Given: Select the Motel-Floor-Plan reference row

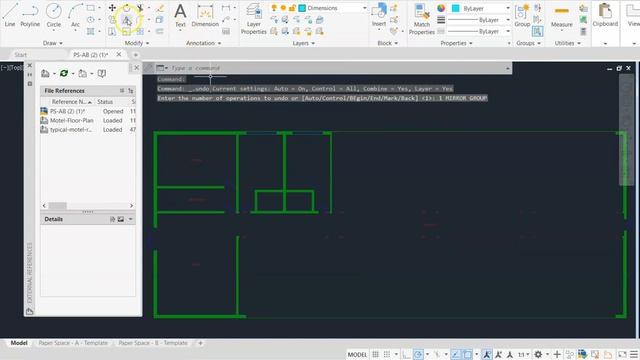Looking at the screenshot, I should [x=88, y=120].
